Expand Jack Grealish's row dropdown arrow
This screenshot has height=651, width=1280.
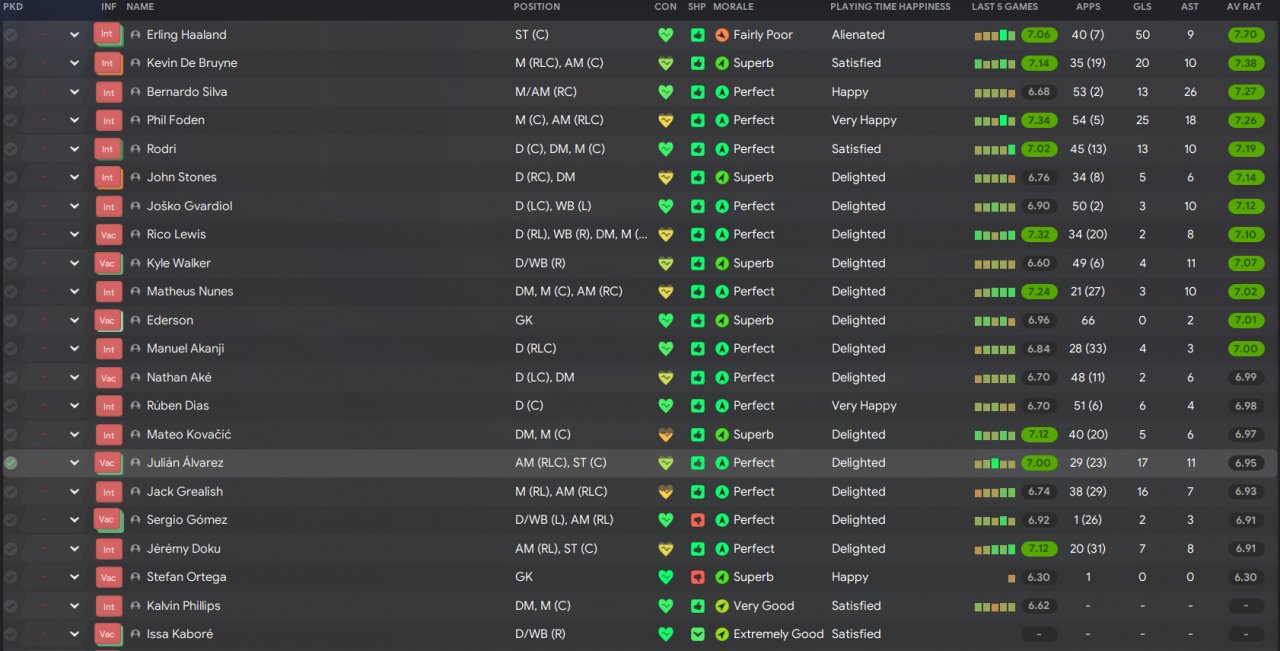pyautogui.click(x=74, y=492)
